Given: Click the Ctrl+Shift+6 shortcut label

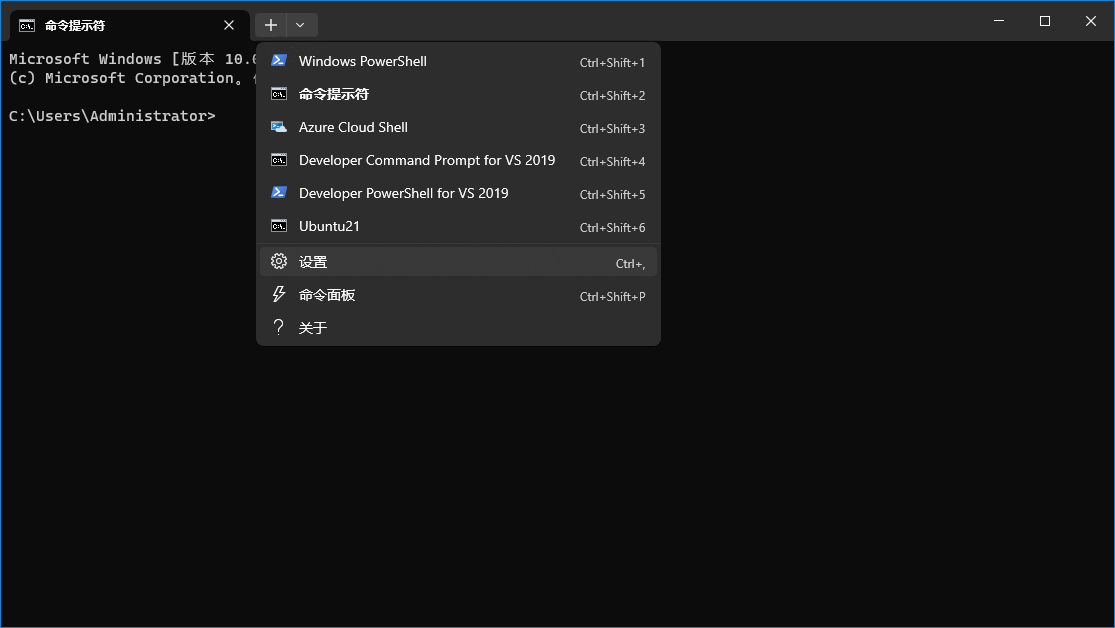Looking at the screenshot, I should (x=612, y=228).
